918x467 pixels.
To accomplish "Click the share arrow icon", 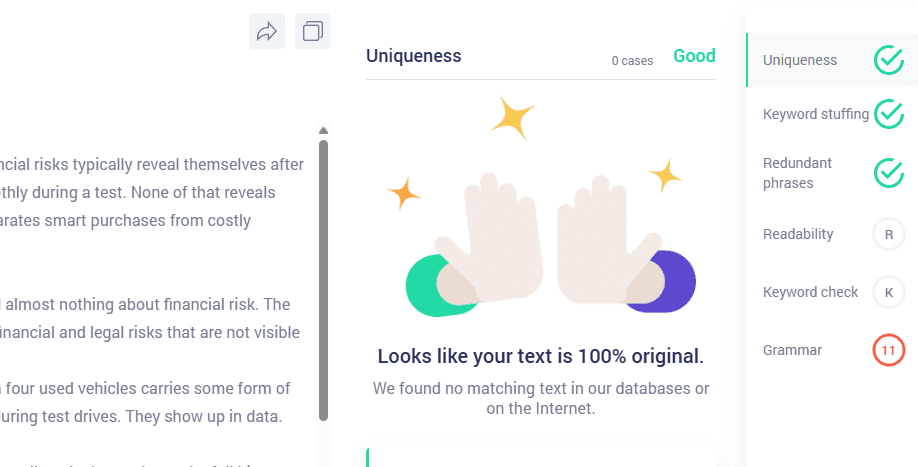I will point(267,31).
